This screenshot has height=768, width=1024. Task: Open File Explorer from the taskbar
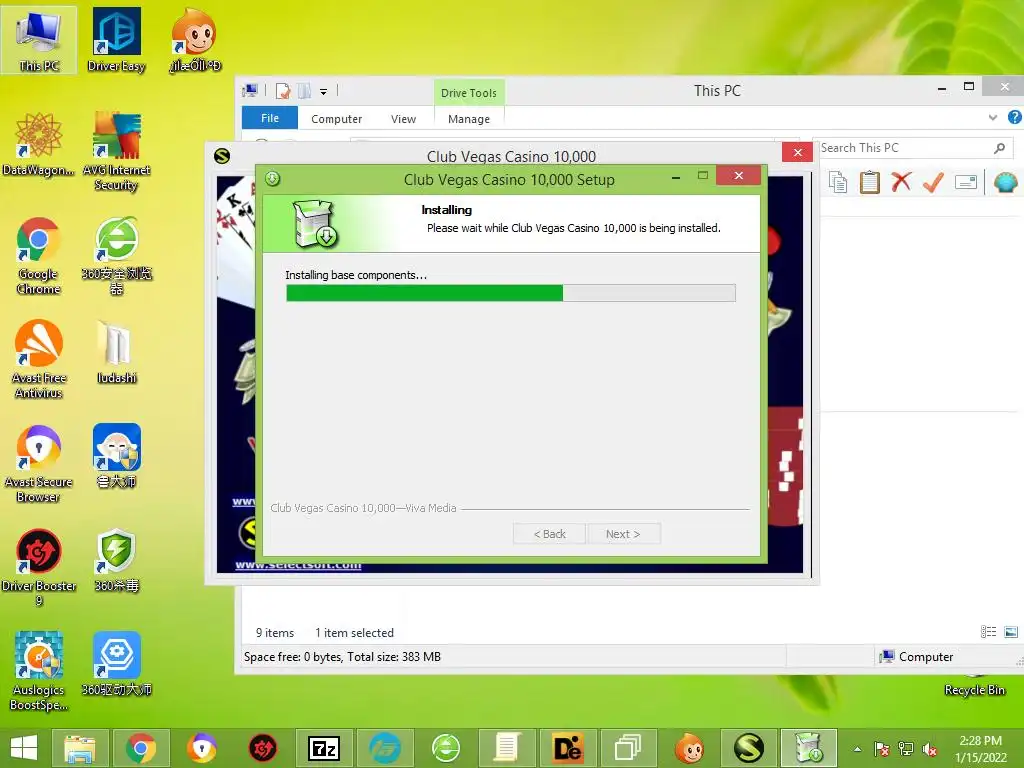(80, 748)
